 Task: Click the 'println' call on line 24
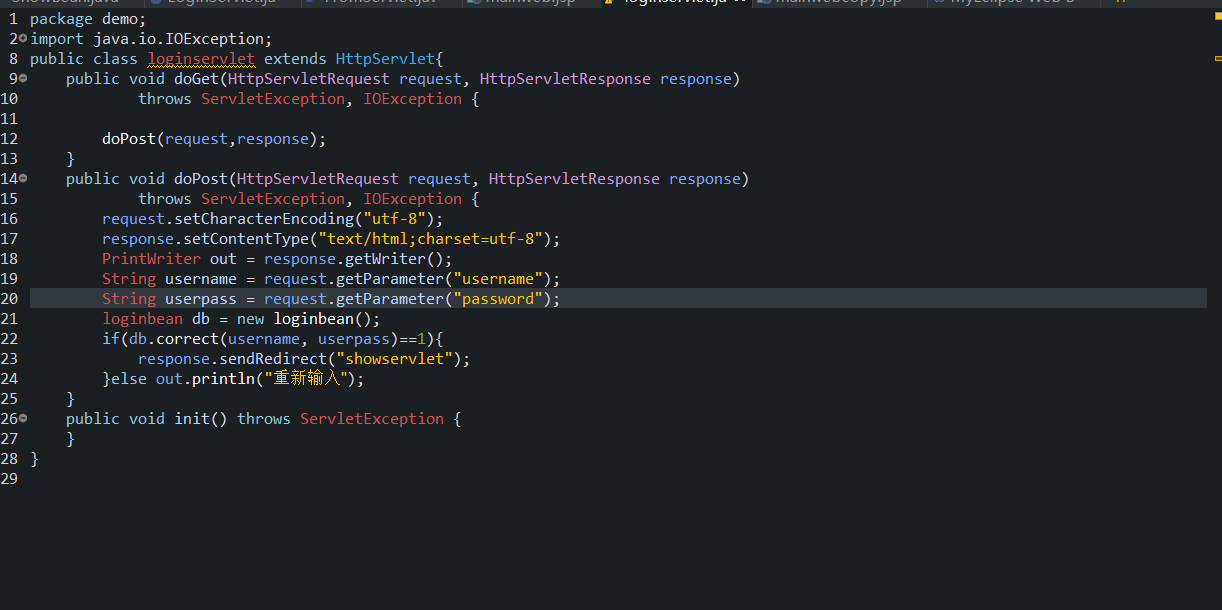click(223, 379)
